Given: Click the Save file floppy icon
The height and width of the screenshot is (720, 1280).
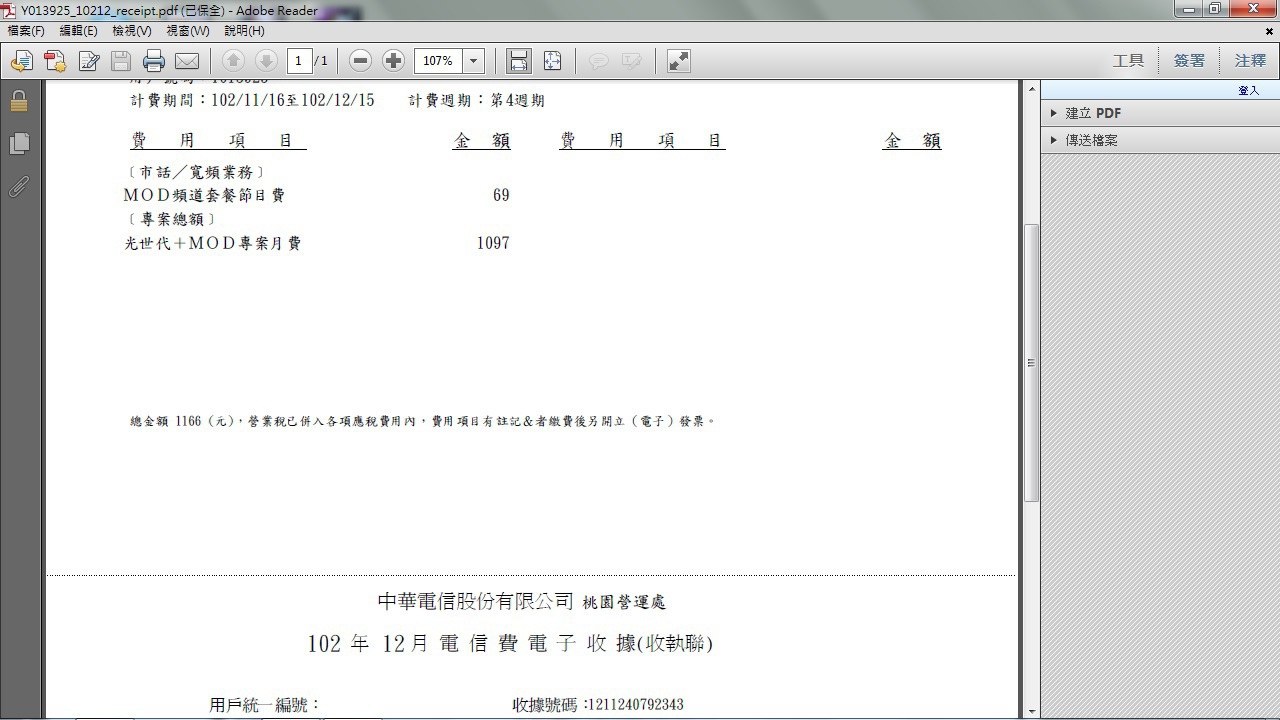Looking at the screenshot, I should pyautogui.click(x=121, y=61).
